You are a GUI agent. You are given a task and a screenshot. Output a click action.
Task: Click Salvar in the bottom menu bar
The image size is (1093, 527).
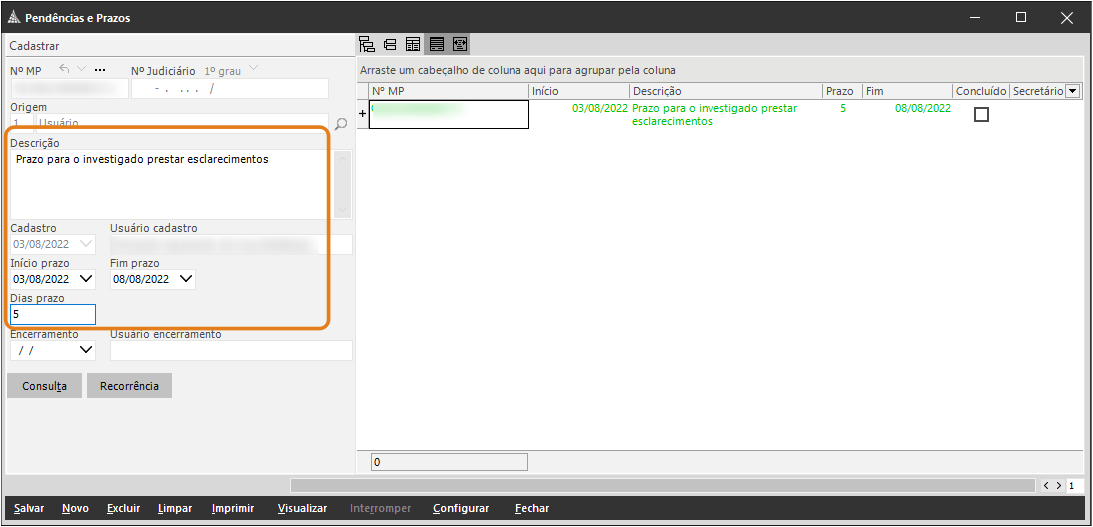pyautogui.click(x=29, y=509)
